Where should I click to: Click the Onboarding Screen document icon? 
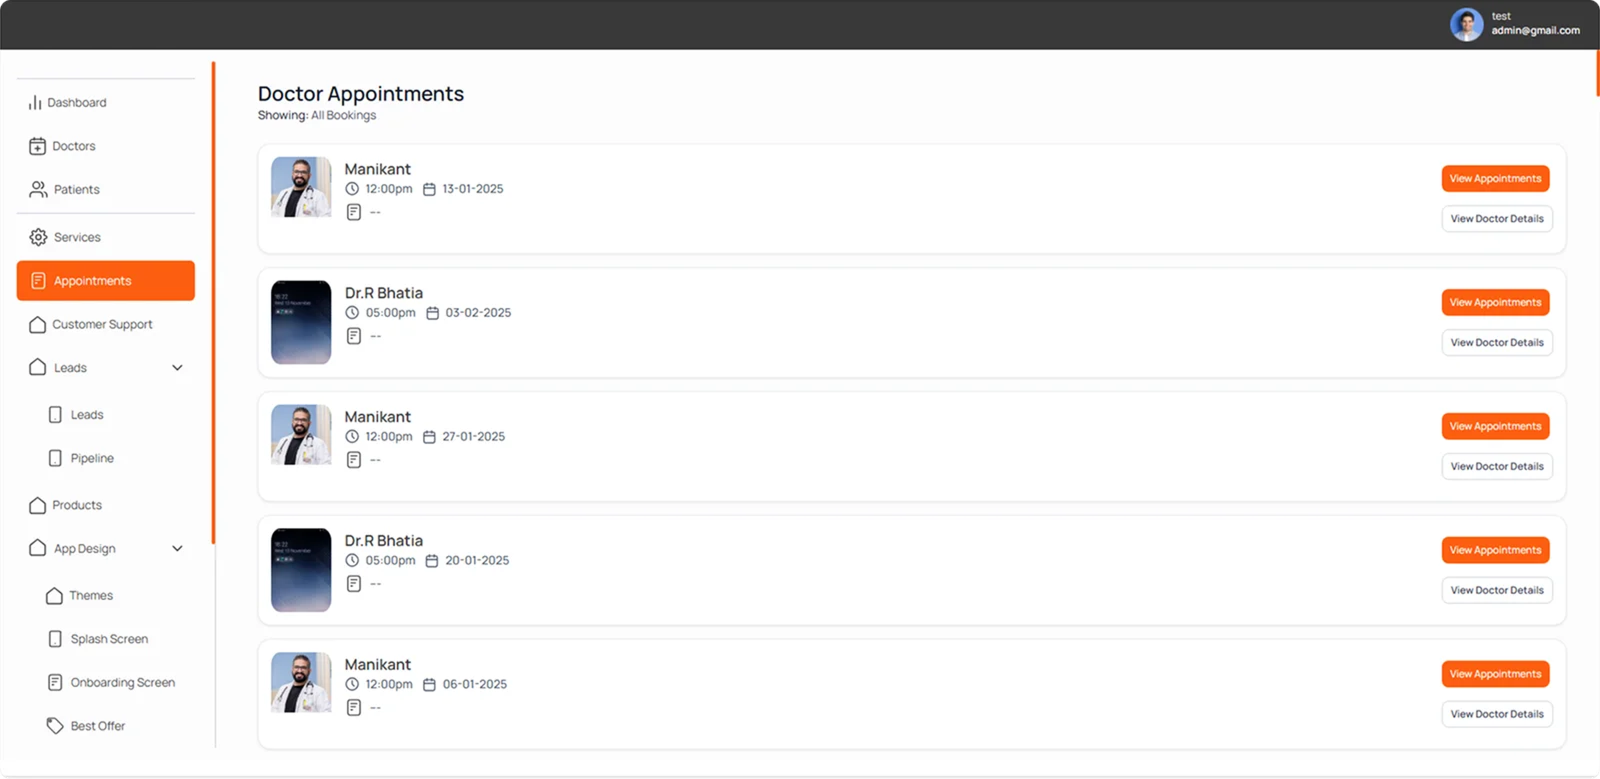click(55, 682)
